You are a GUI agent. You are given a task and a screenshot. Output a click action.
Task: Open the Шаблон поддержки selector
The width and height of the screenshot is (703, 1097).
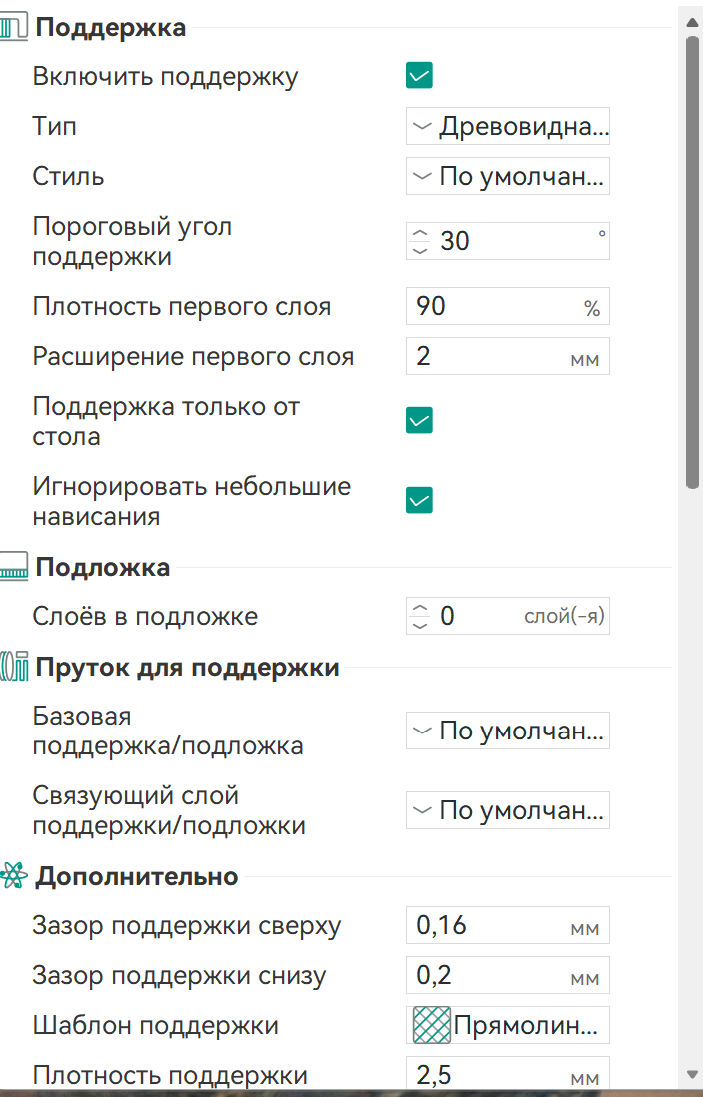tap(507, 1025)
